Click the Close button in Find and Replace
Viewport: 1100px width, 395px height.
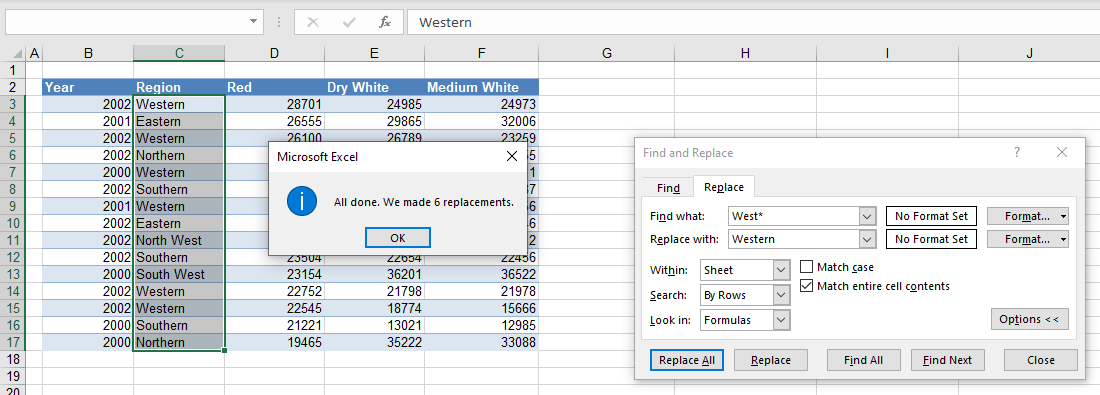click(1040, 360)
